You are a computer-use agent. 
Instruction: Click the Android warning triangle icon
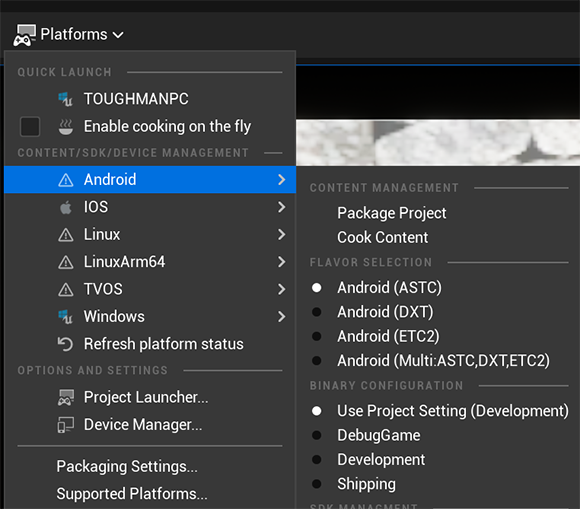[x=66, y=180]
